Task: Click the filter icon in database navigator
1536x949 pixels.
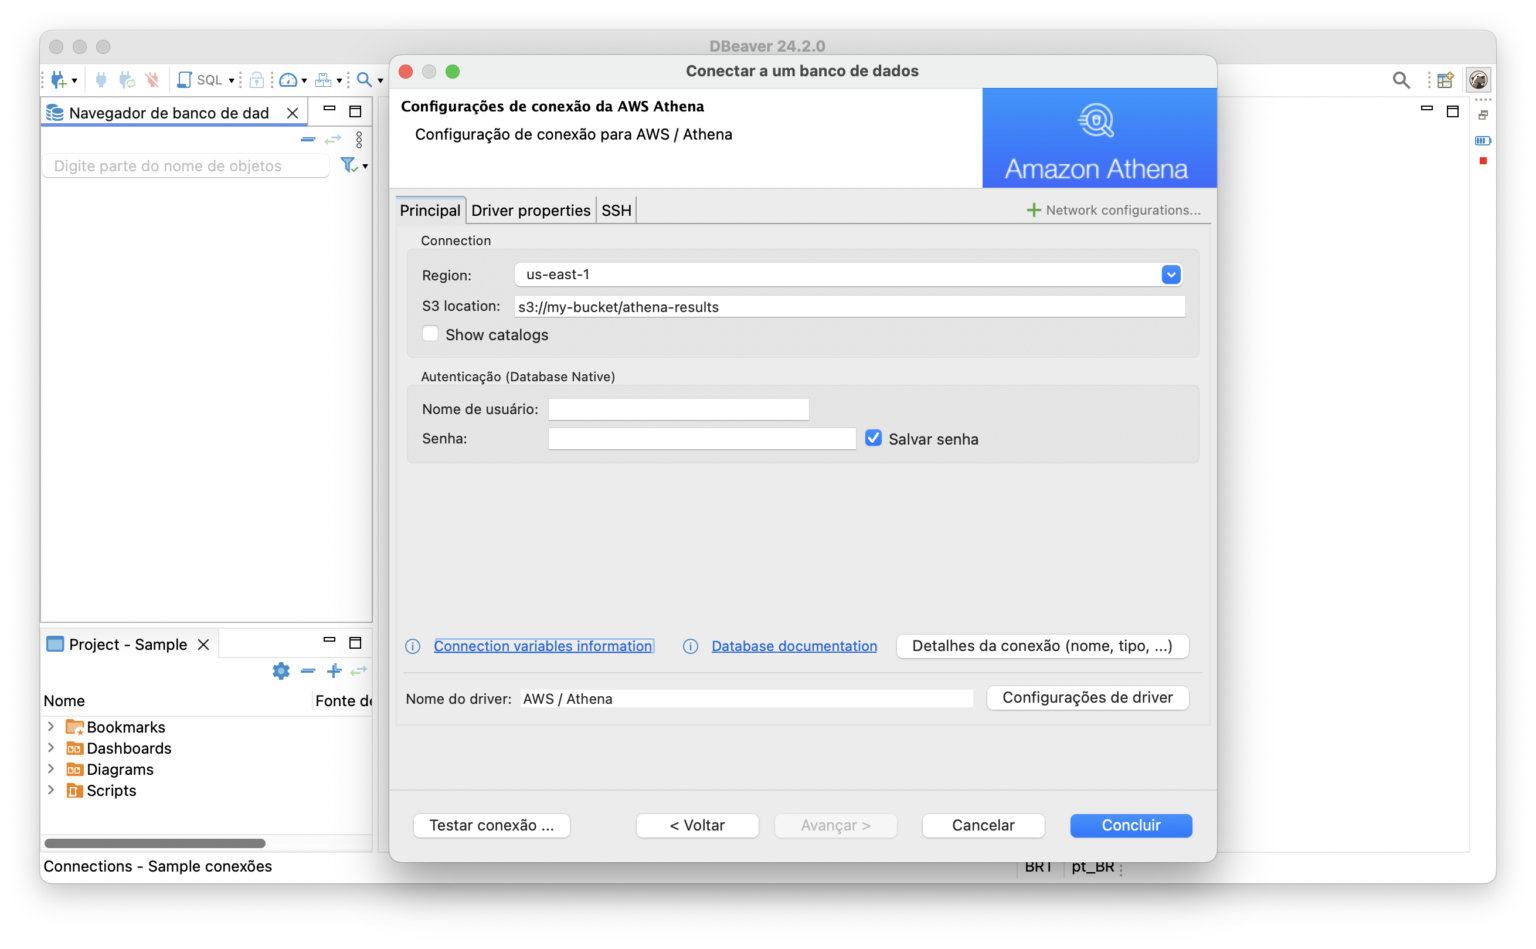Action: tap(349, 165)
